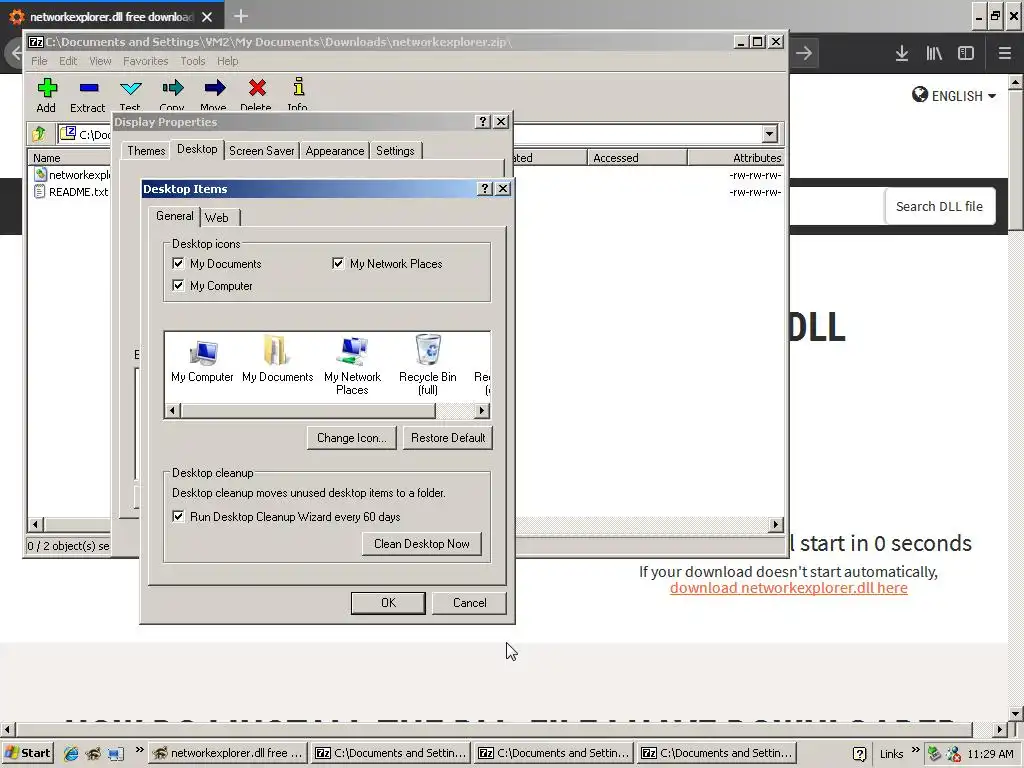Image resolution: width=1024 pixels, height=768 pixels.
Task: Click the Display Properties title bar help button
Action: [x=483, y=122]
